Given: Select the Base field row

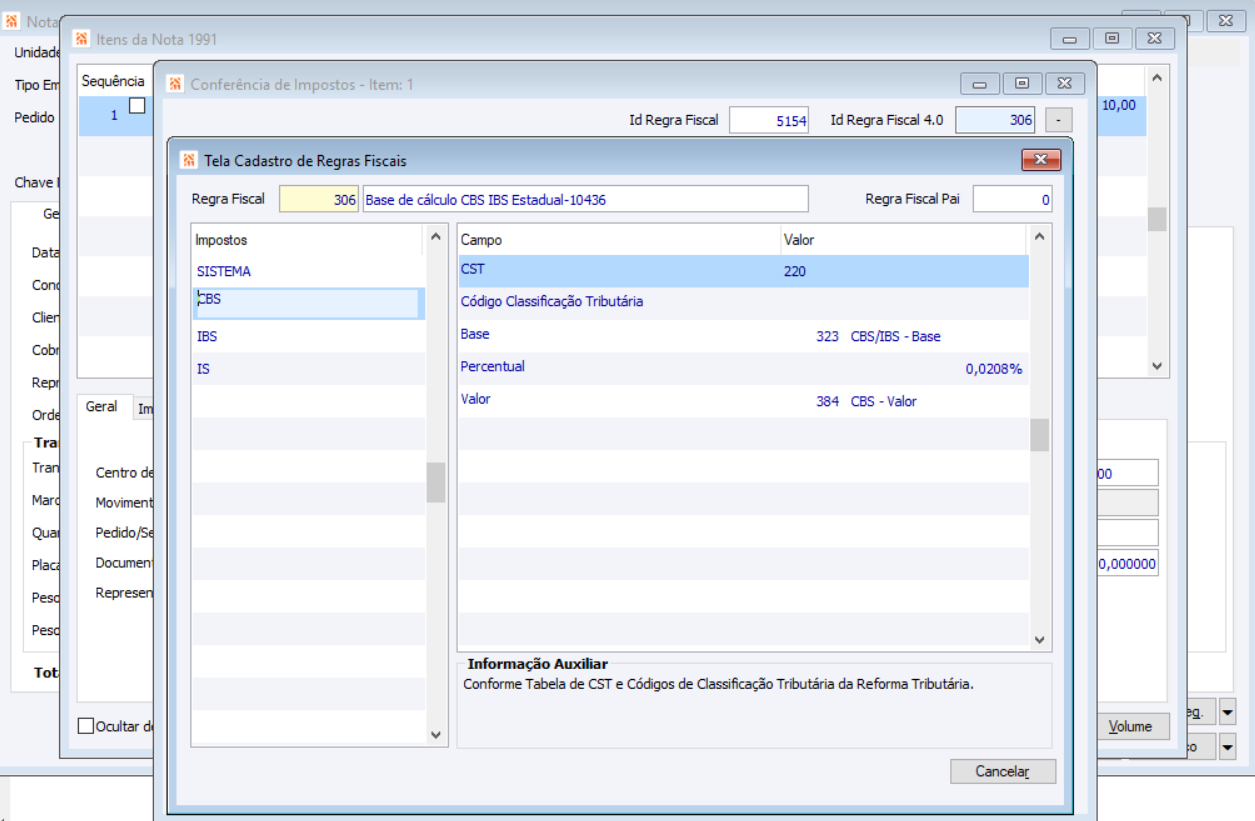Looking at the screenshot, I should [743, 336].
